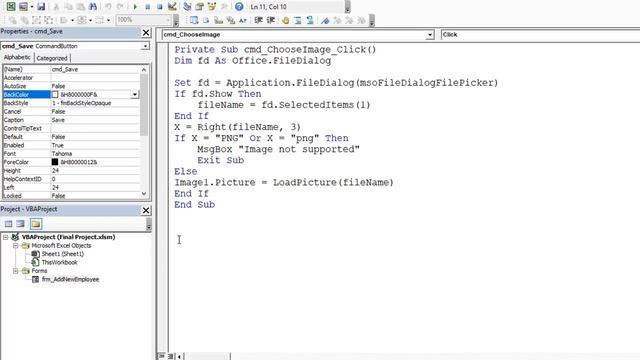Open VBA Help question mark icon
Screen dimensions: 640x360
tap(239, 7)
